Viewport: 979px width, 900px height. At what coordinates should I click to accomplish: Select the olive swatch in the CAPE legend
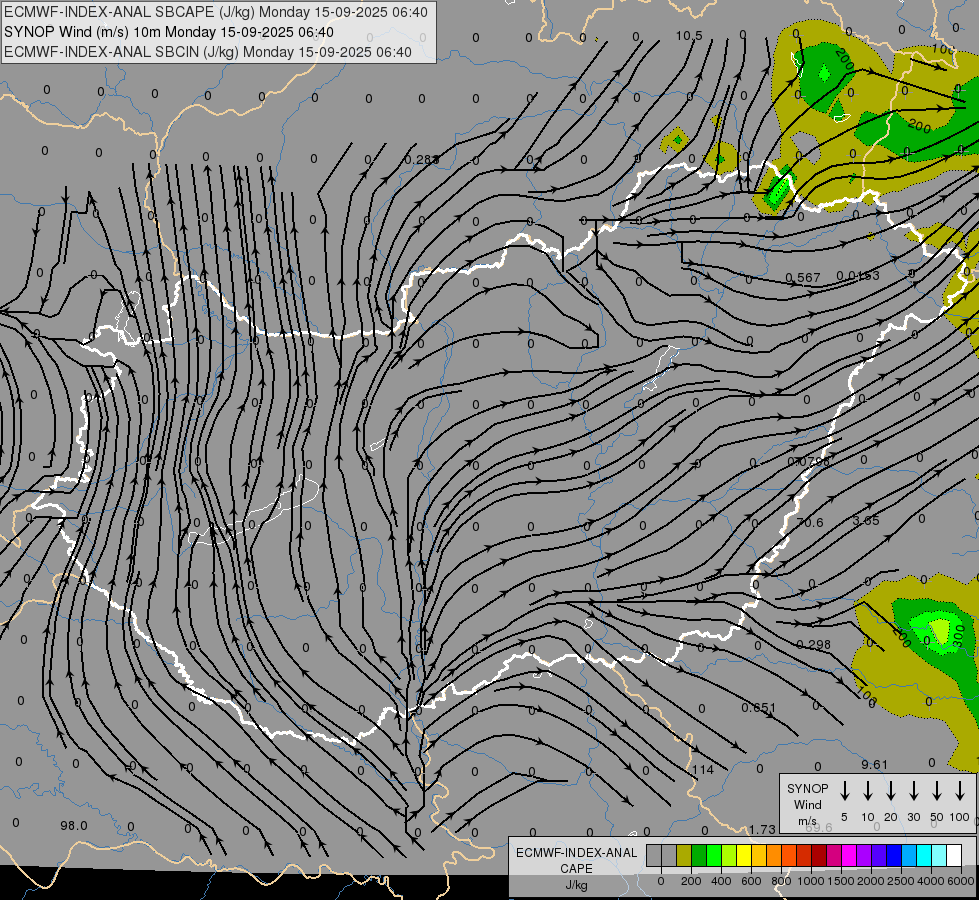coord(684,856)
